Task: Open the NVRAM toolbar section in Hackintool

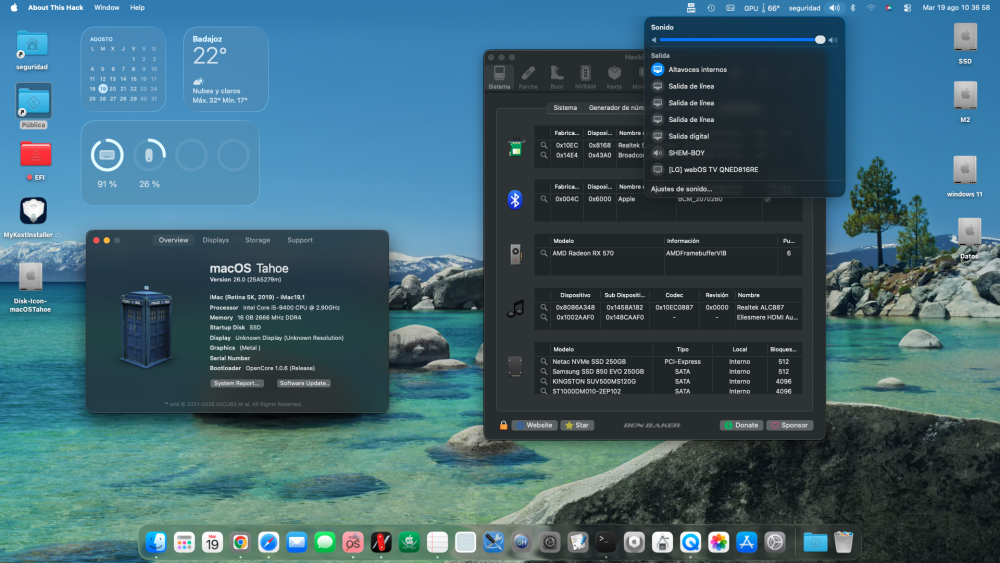Action: pyautogui.click(x=585, y=77)
